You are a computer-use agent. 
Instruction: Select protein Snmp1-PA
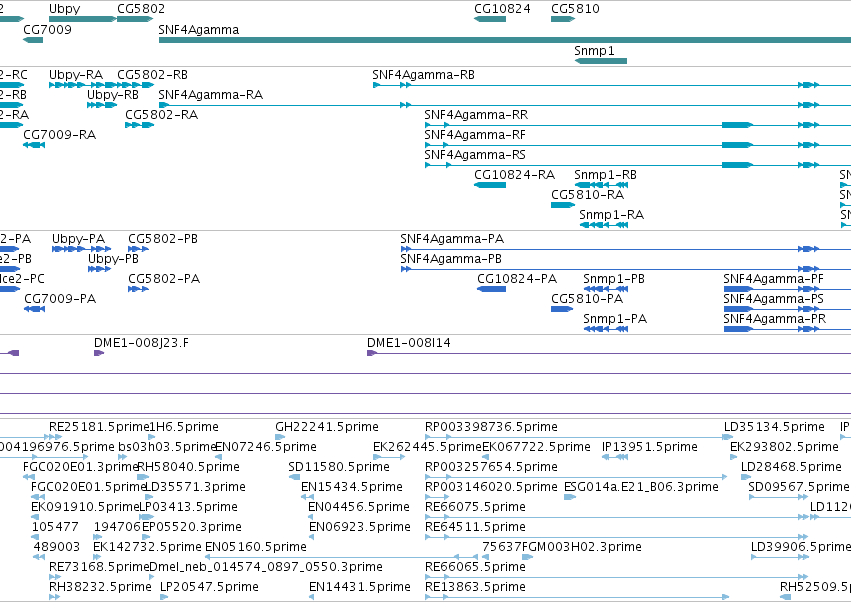click(x=606, y=329)
